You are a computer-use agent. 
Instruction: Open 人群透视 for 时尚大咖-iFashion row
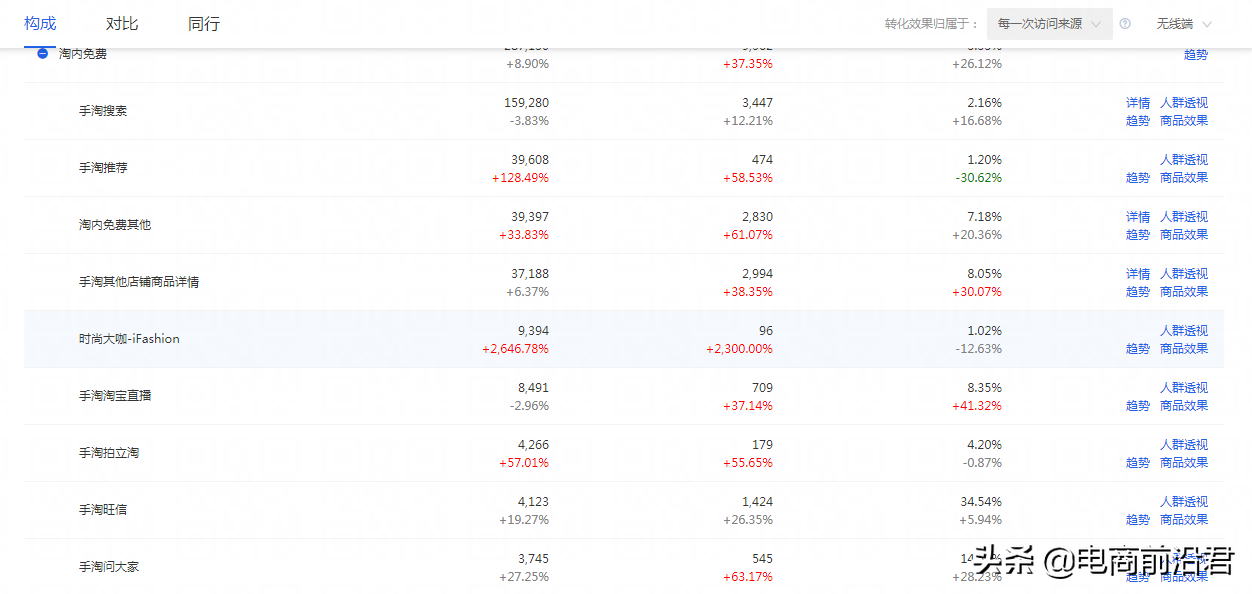coord(1184,331)
